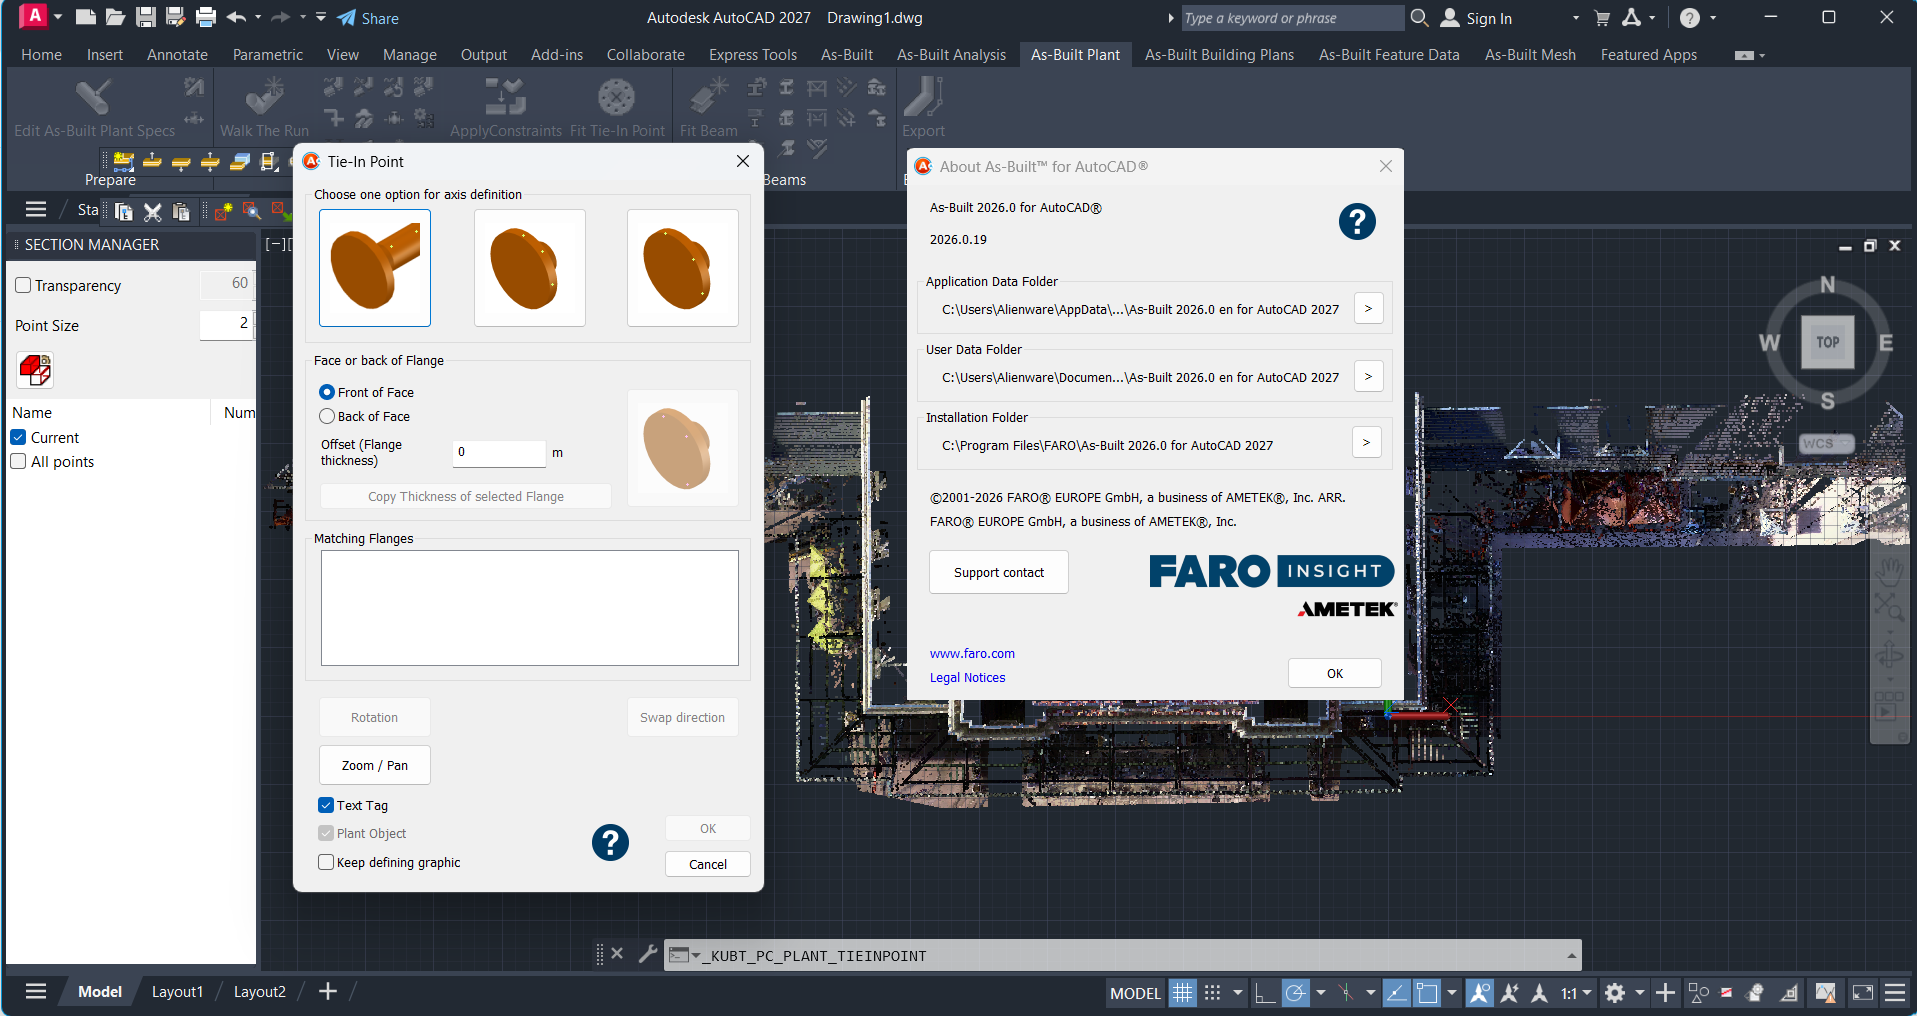Uncheck the Text Tag checkbox
1917x1016 pixels.
[326, 805]
